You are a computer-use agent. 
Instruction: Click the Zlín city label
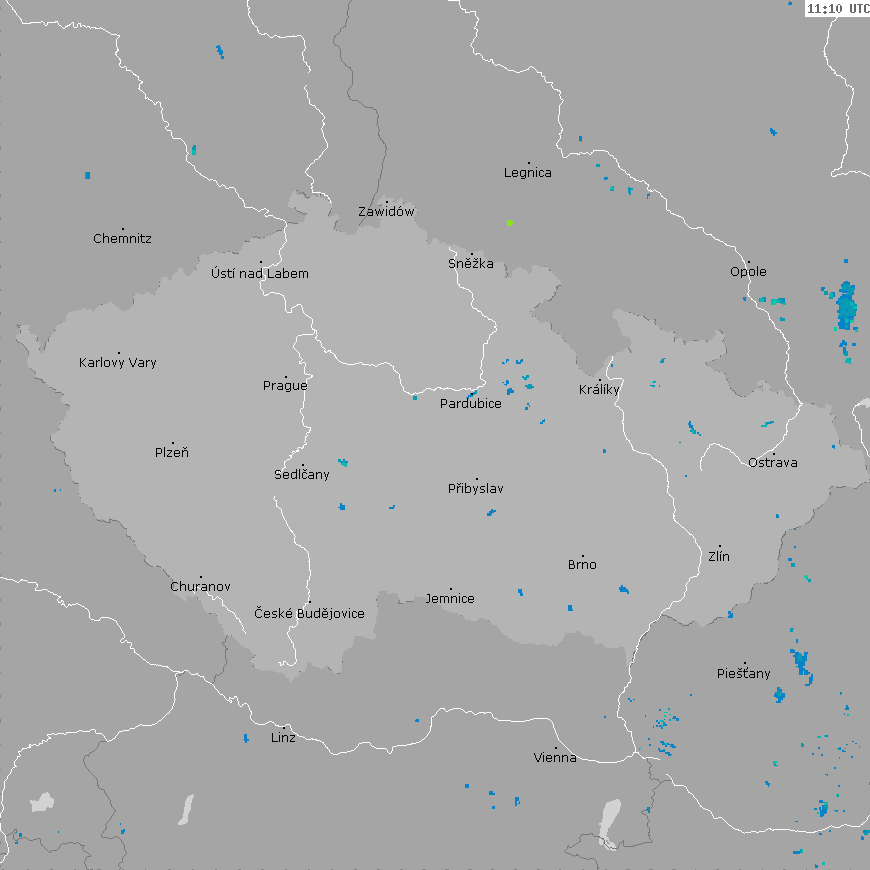719,557
